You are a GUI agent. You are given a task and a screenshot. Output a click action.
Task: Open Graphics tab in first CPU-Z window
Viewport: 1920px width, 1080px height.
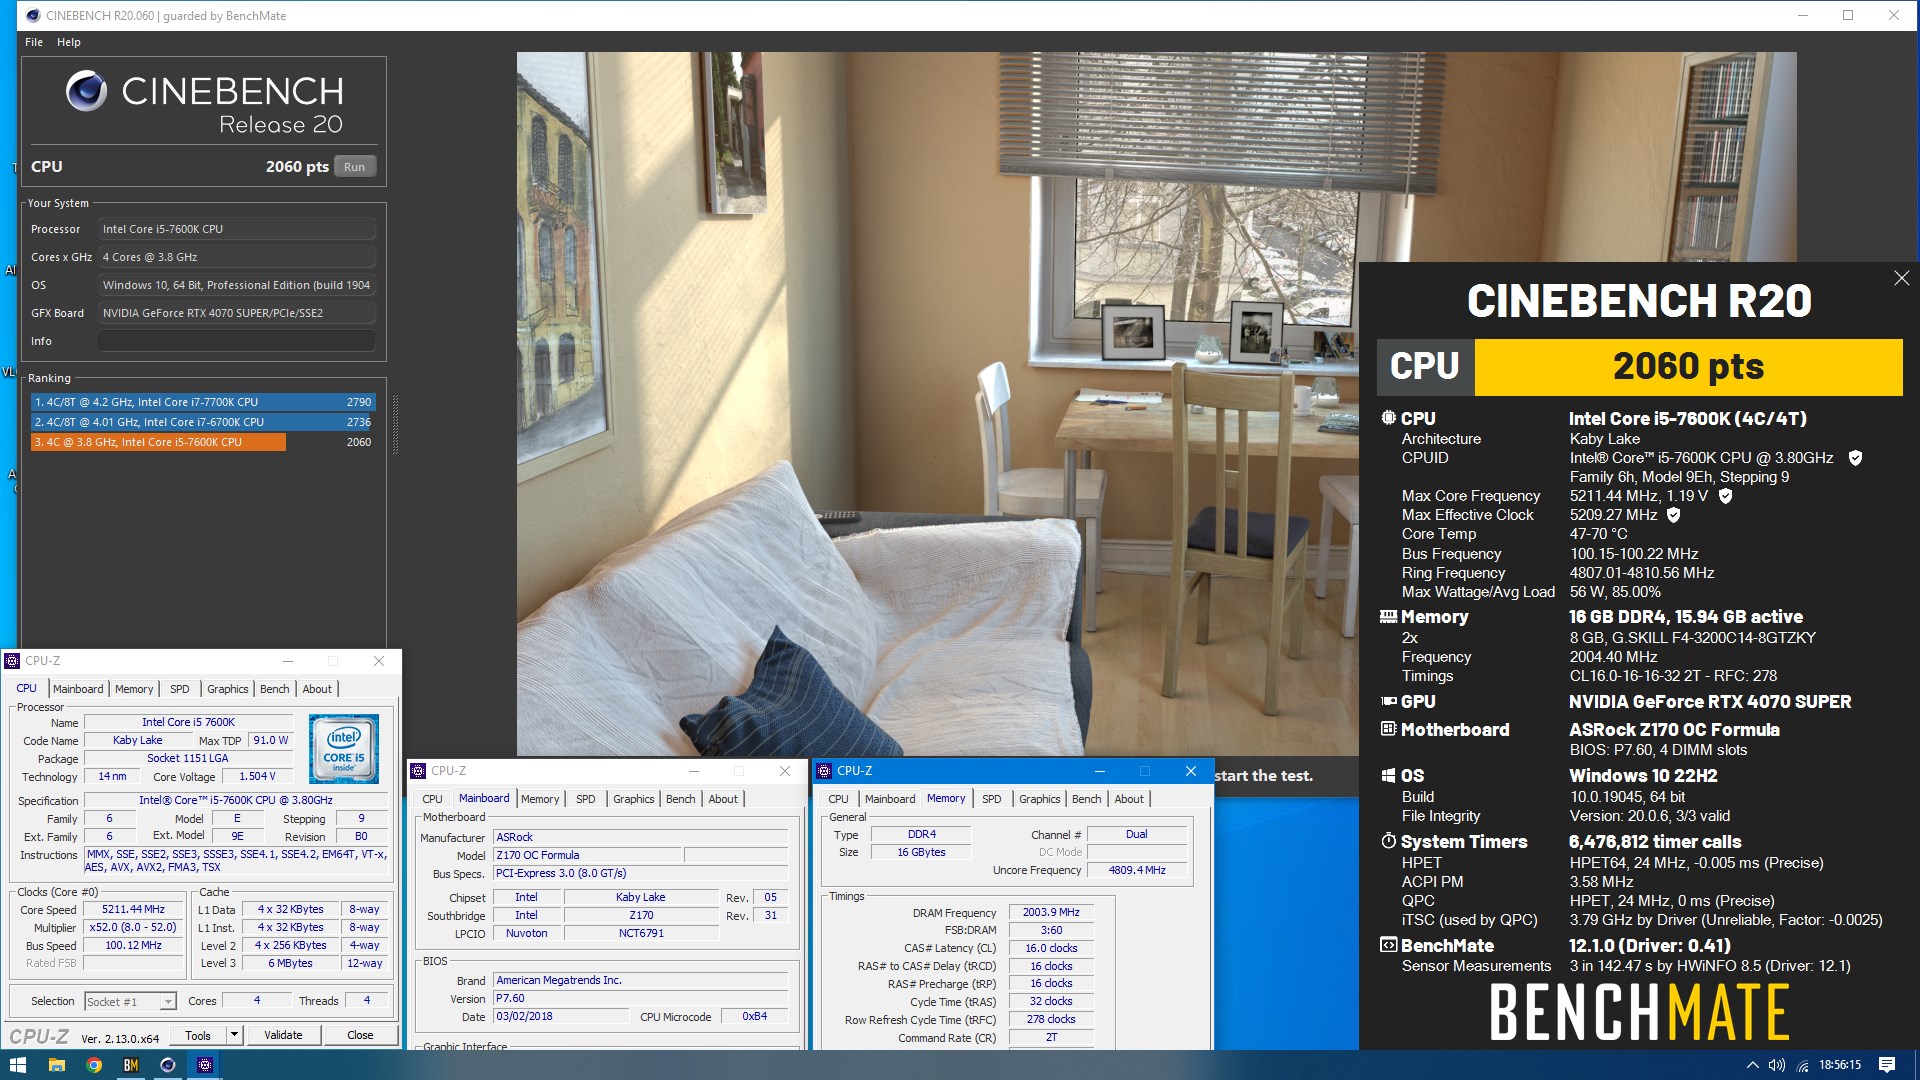pyautogui.click(x=228, y=689)
